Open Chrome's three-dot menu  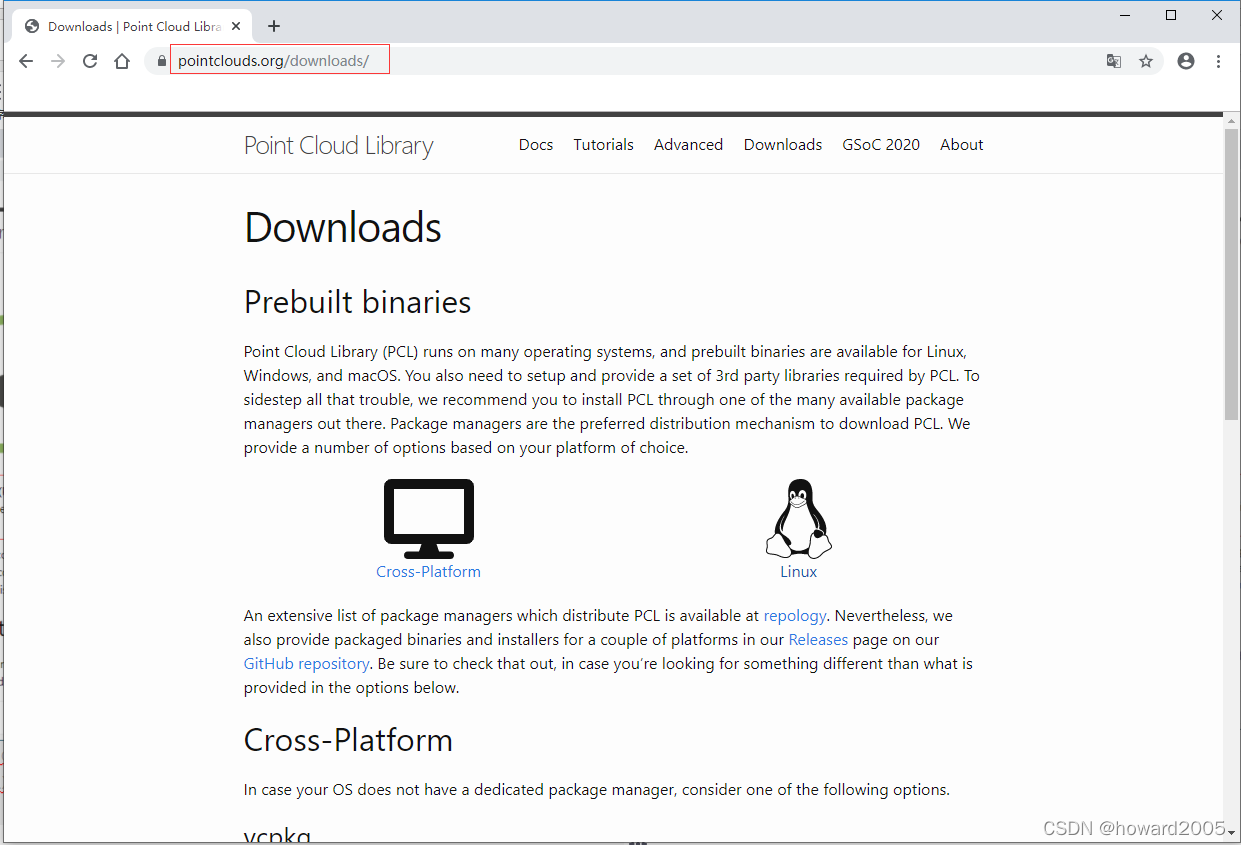[1218, 61]
